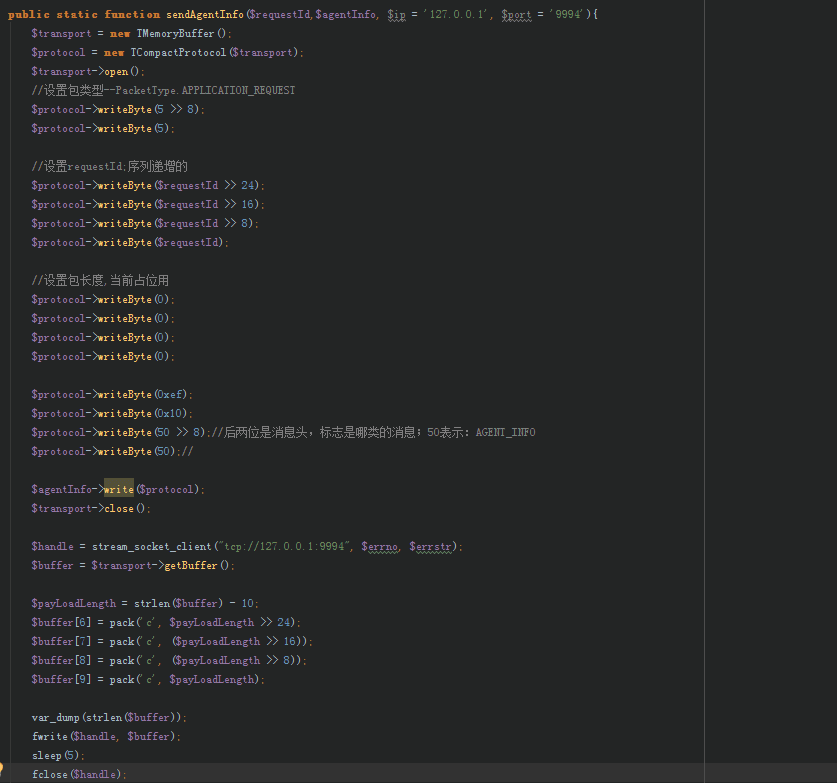Screen dimensions: 837x783
Task: Click the underlined $errstr variable
Action: [x=433, y=546]
